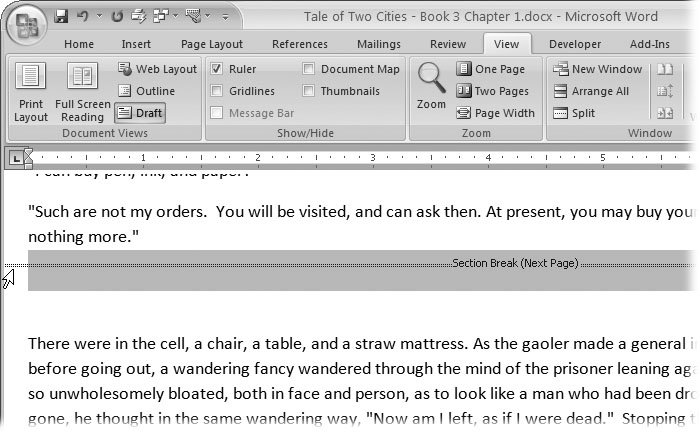700x432 pixels.
Task: Open Customize Quick Access Toolbar dropdown
Action: coord(225,18)
